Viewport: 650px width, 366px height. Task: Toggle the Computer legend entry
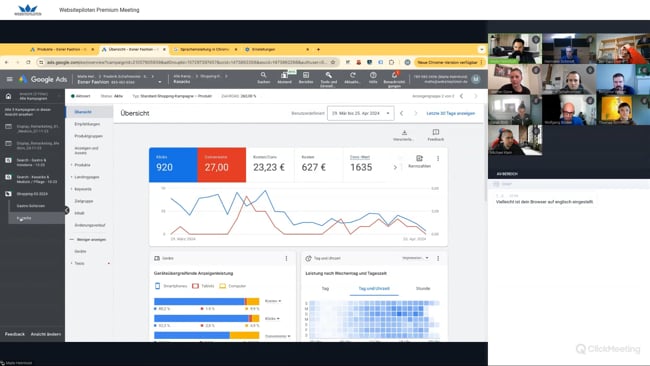point(233,286)
